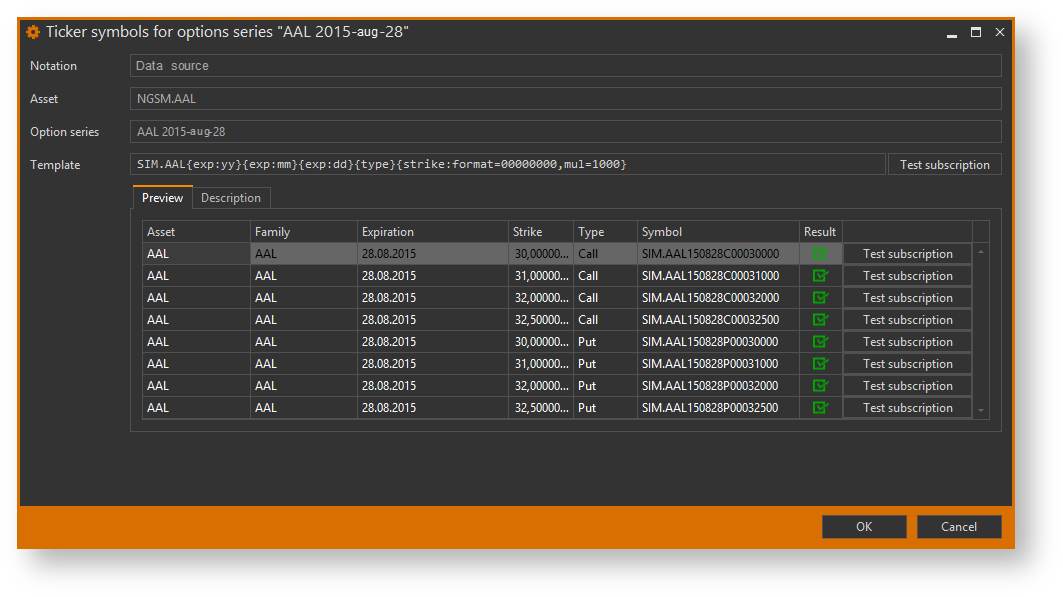Test subscription for SIM.AAL150828P00032500 row
This screenshot has height=597, width=1063.
click(907, 408)
